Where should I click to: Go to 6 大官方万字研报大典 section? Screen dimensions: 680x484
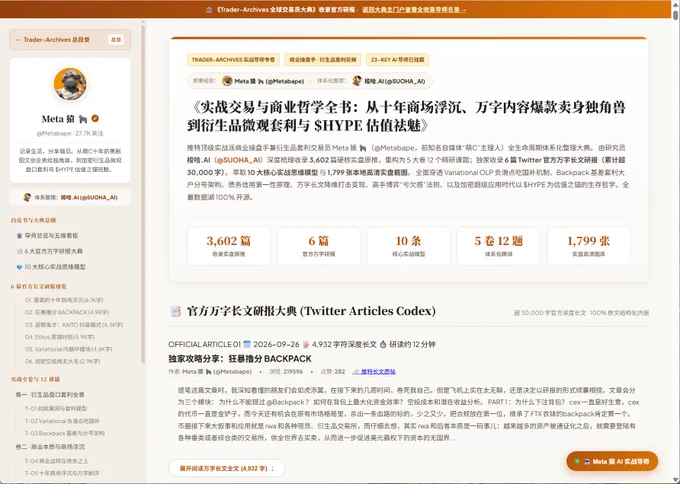click(x=53, y=251)
